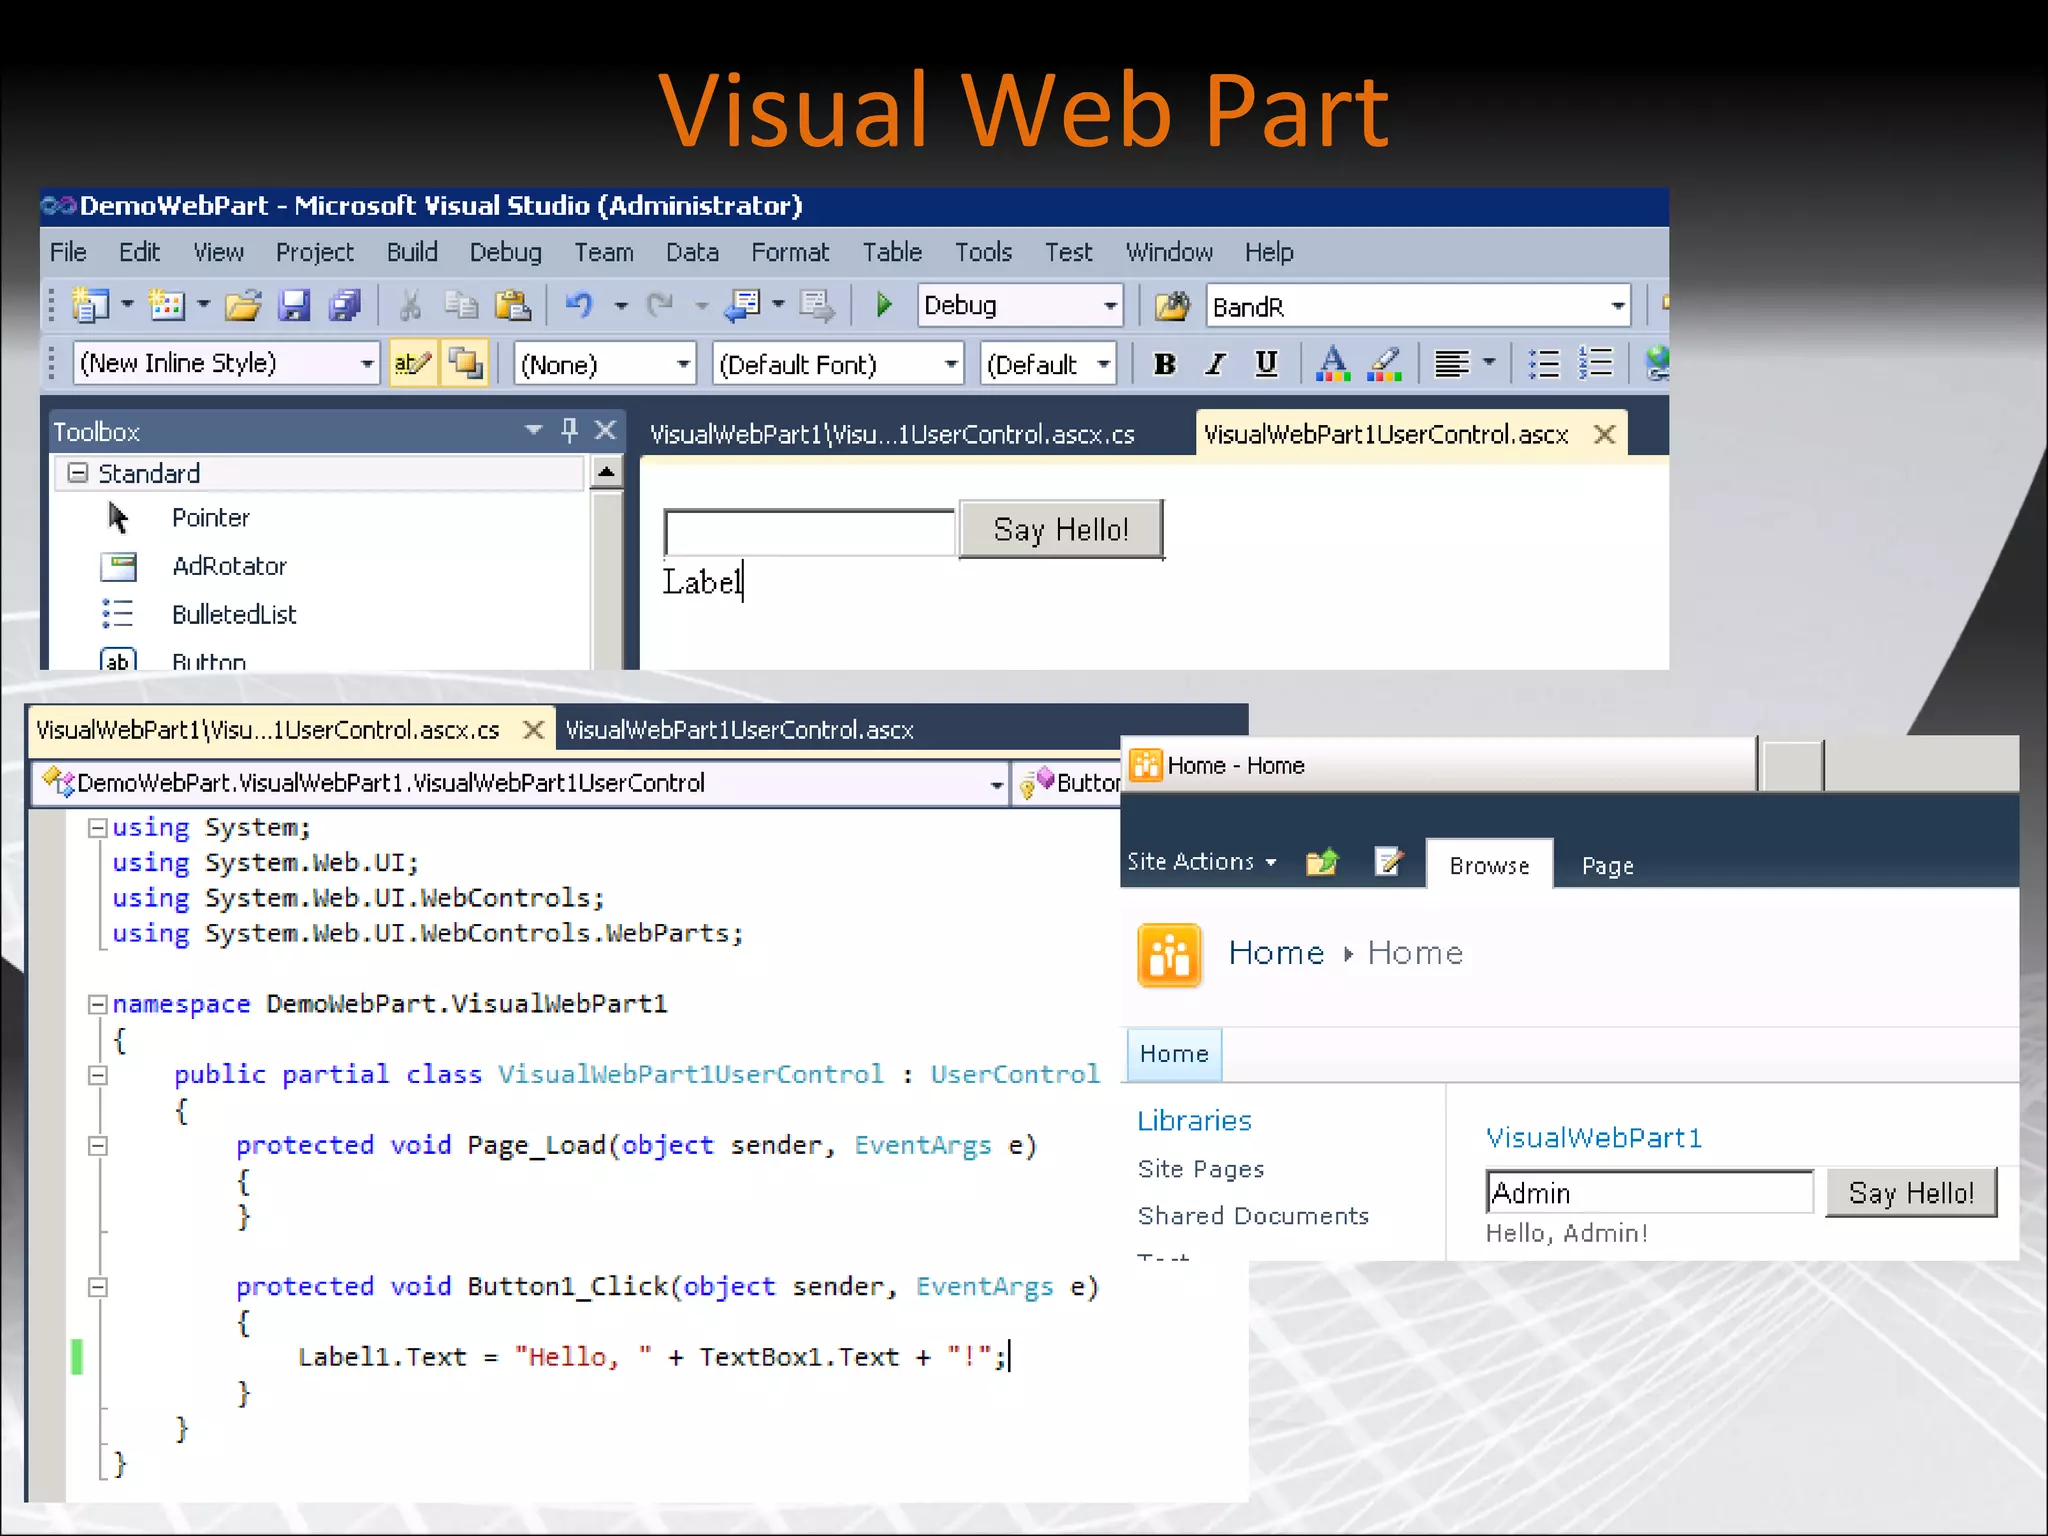Screen dimensions: 2048x1536
Task: Click the Navigate Backward icon
Action: [x=742, y=305]
